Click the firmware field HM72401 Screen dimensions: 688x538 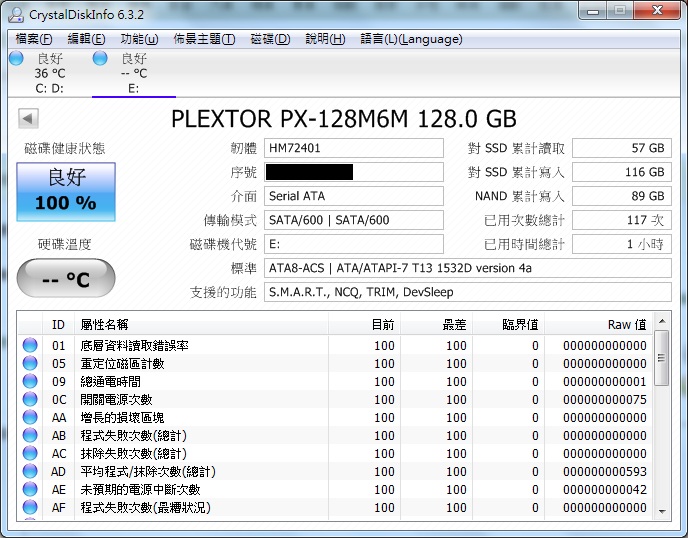tap(354, 148)
